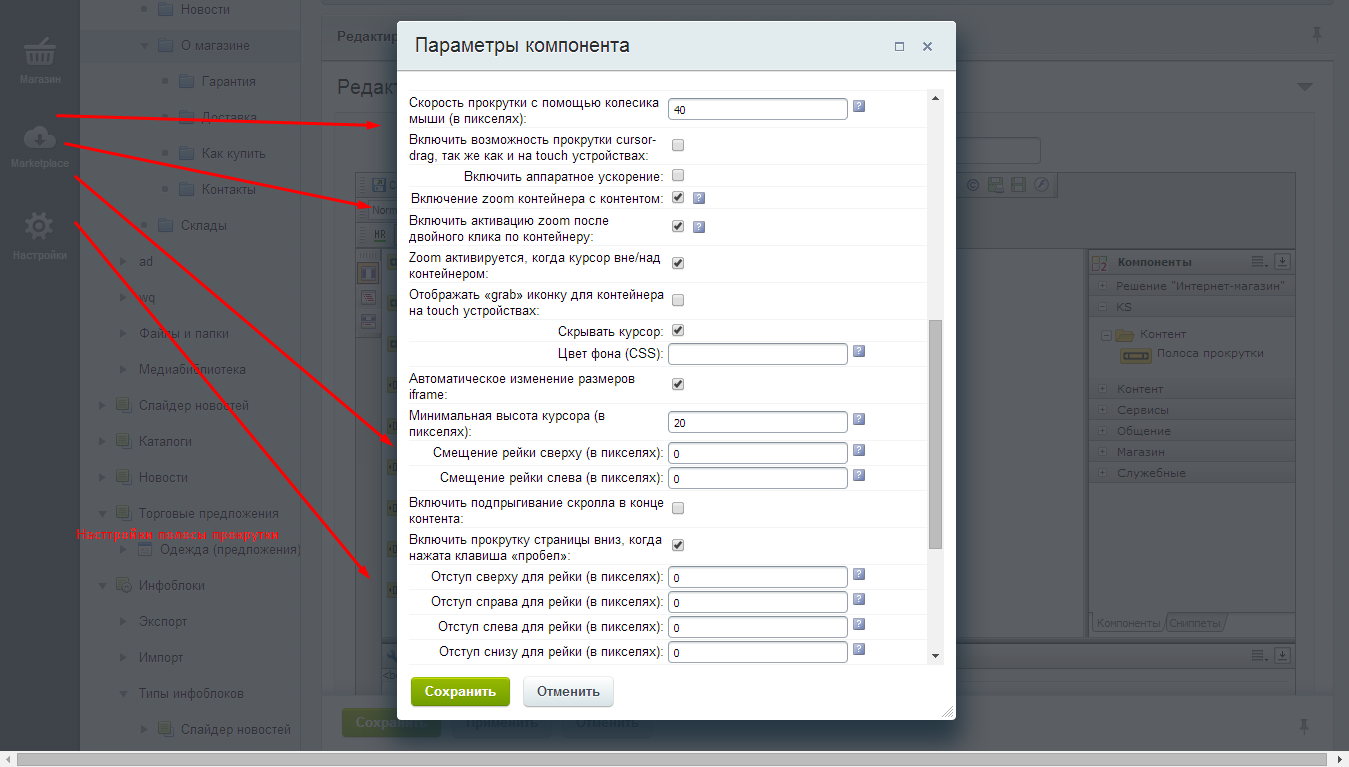Screen dimensions: 1349x767
Task: Enable the аппаратное ускорение checkbox
Action: pyautogui.click(x=678, y=176)
